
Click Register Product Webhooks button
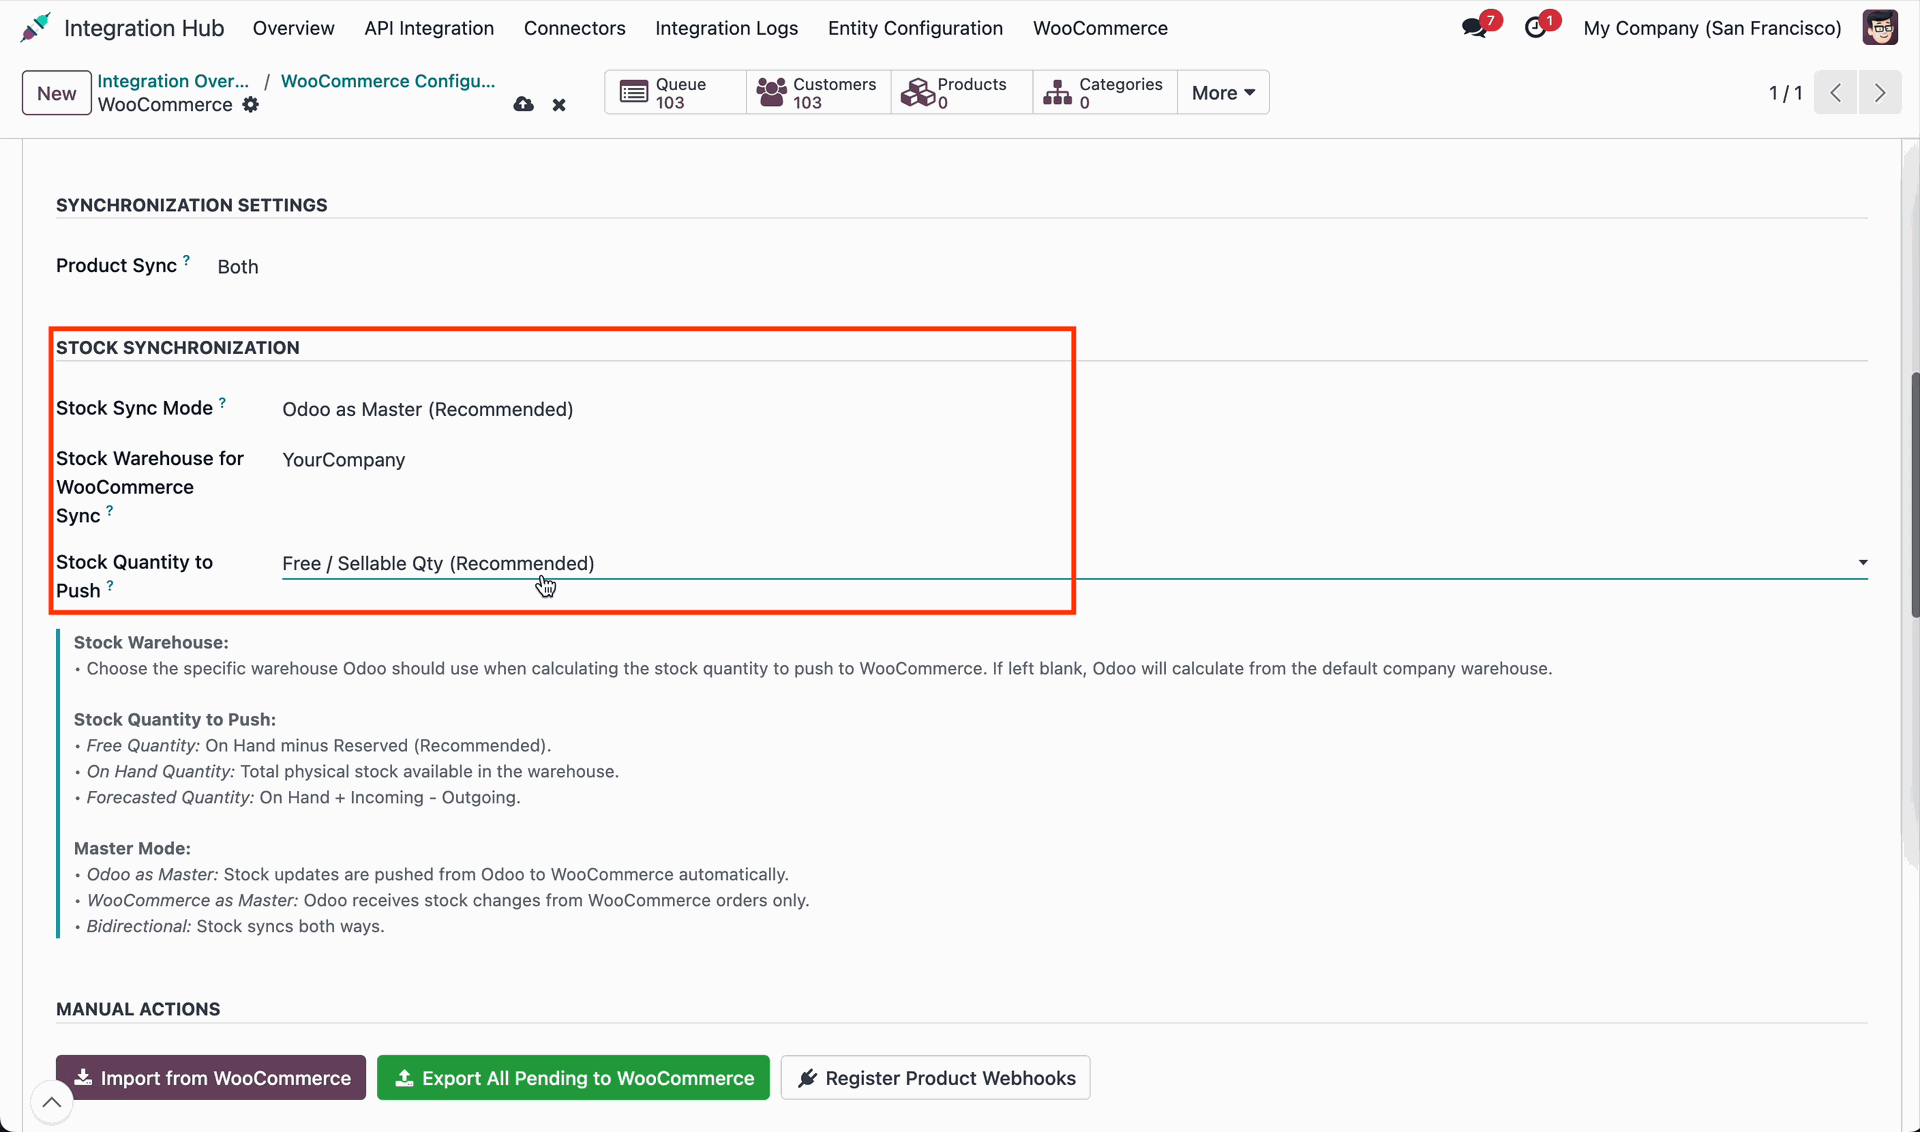935,1078
